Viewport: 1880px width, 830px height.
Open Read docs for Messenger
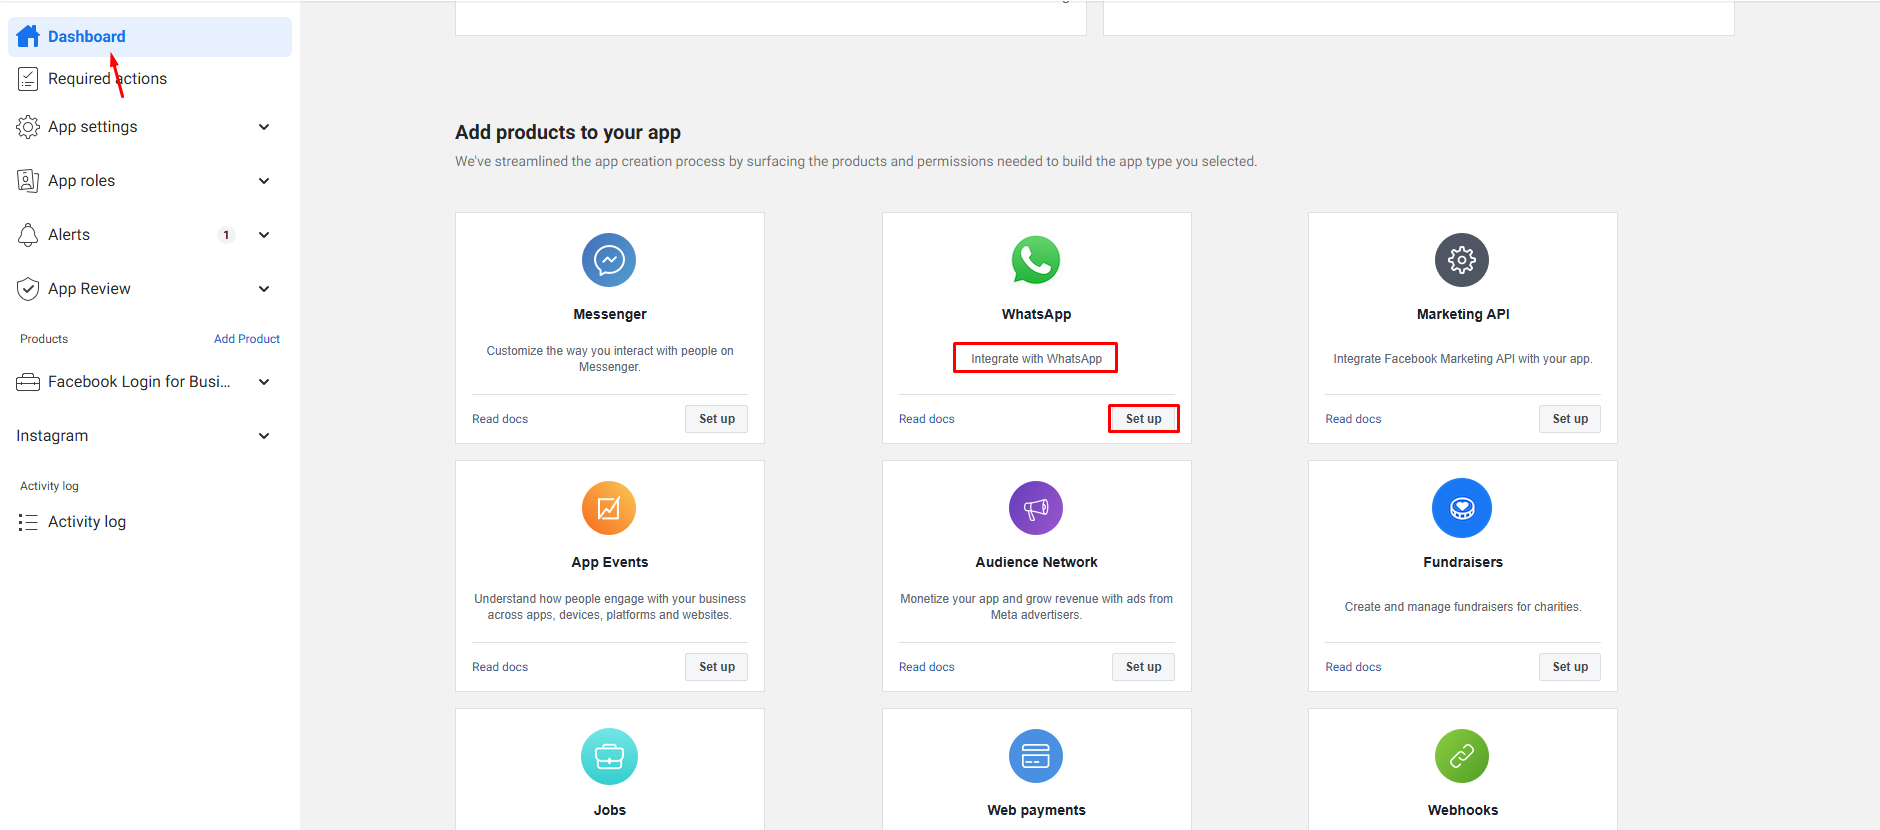[x=500, y=419]
